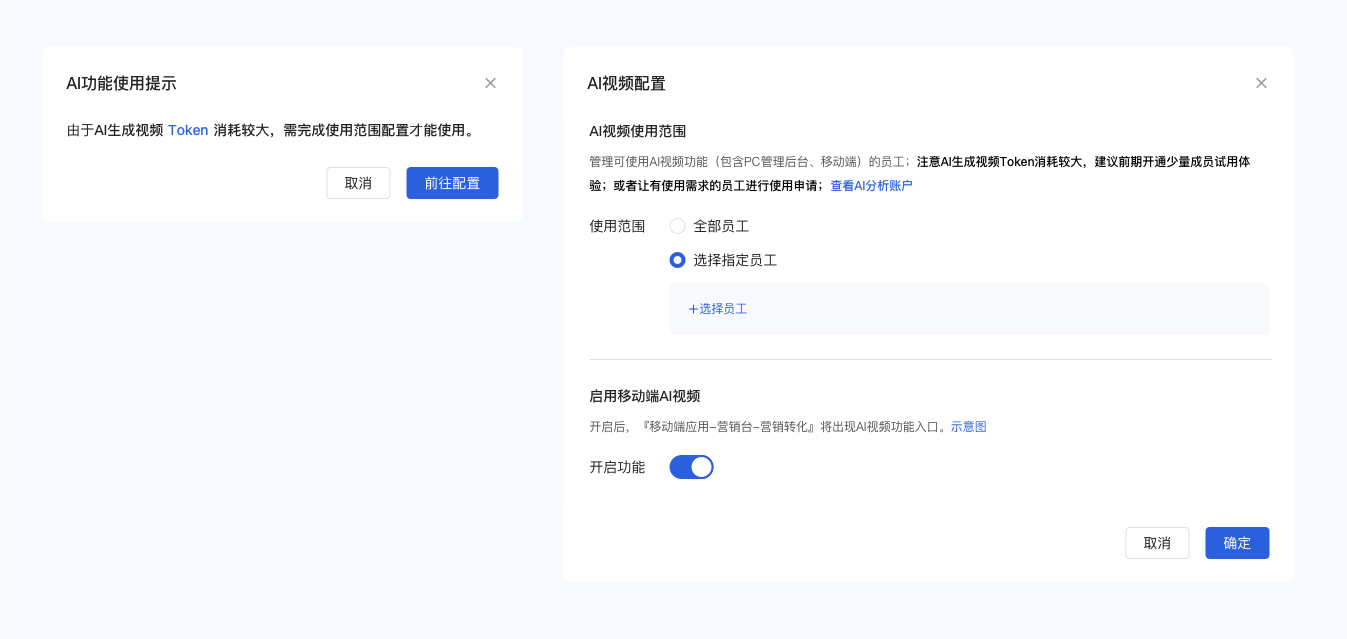Close the AI视频配置 dialog
This screenshot has height=639, width=1347.
[1261, 83]
